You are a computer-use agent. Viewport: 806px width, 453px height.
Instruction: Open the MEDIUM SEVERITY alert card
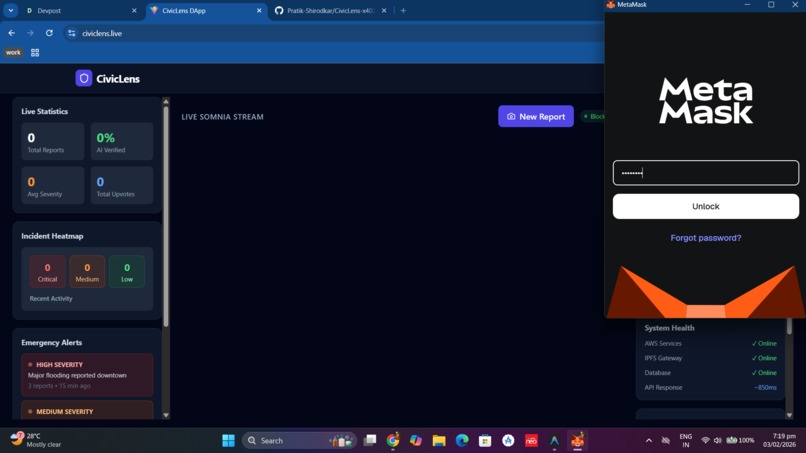87,410
